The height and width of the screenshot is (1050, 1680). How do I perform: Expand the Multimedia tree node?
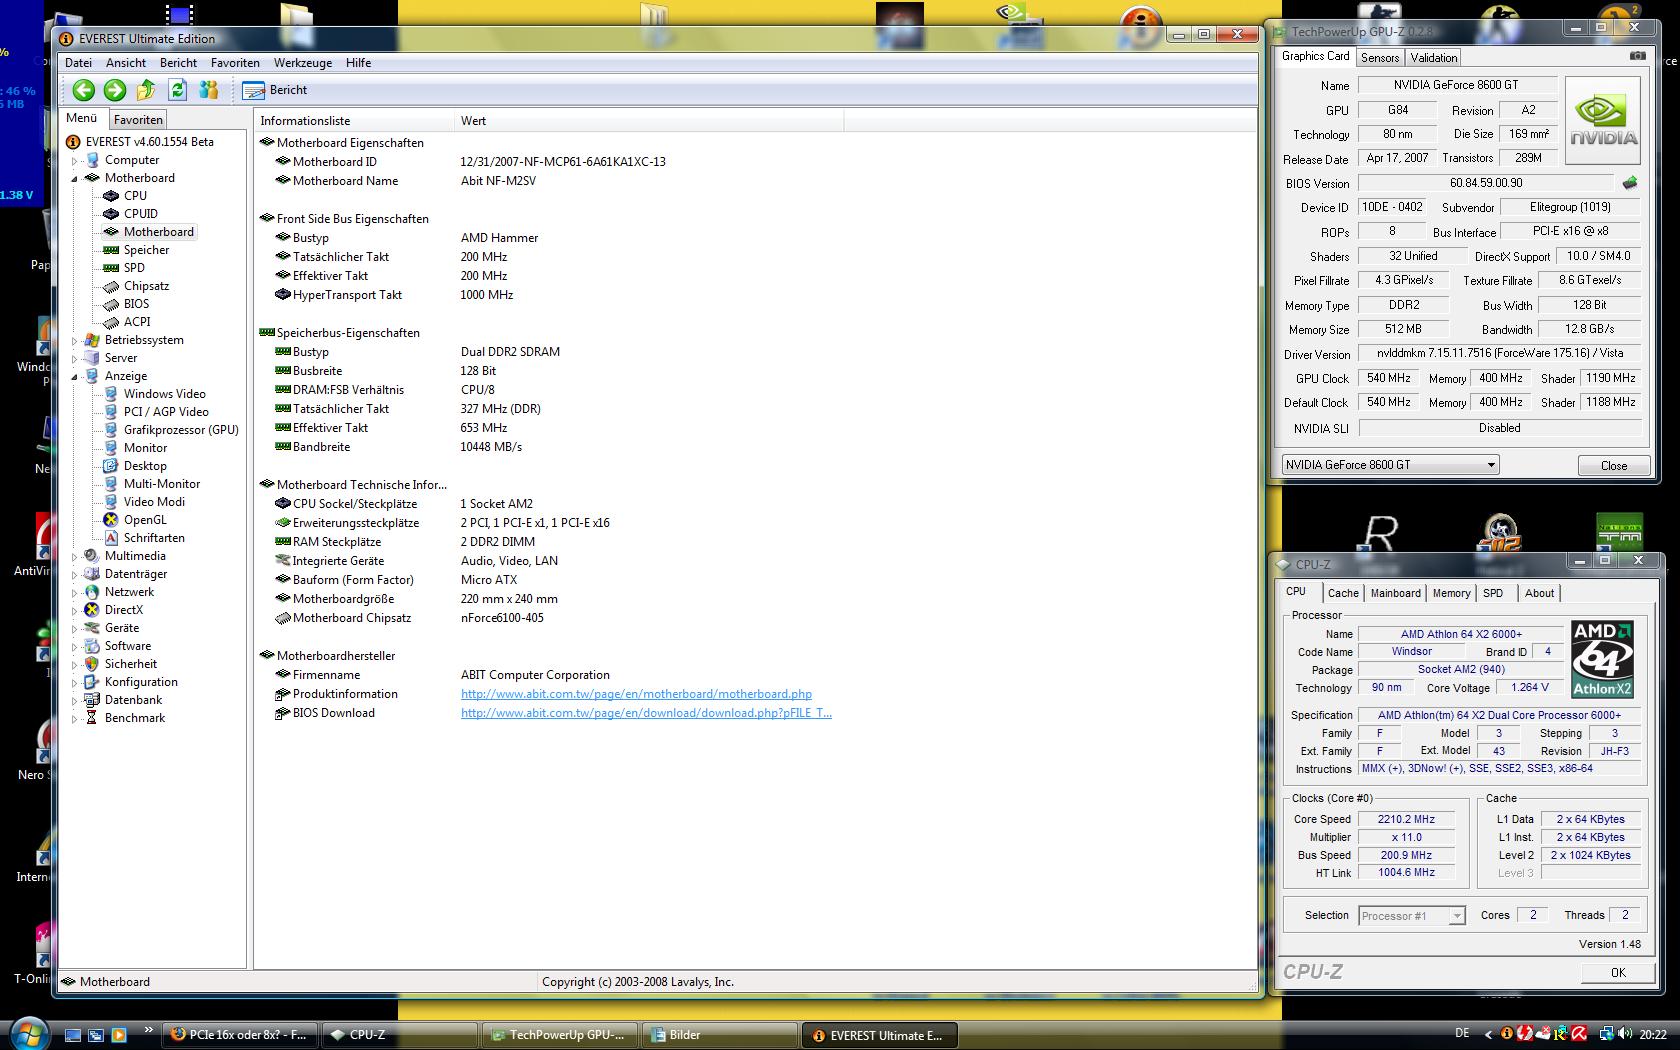tap(75, 557)
